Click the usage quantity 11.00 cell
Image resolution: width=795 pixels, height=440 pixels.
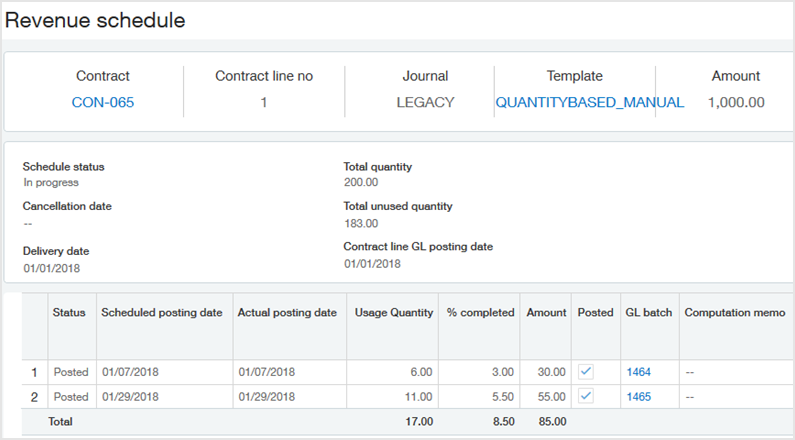(417, 397)
